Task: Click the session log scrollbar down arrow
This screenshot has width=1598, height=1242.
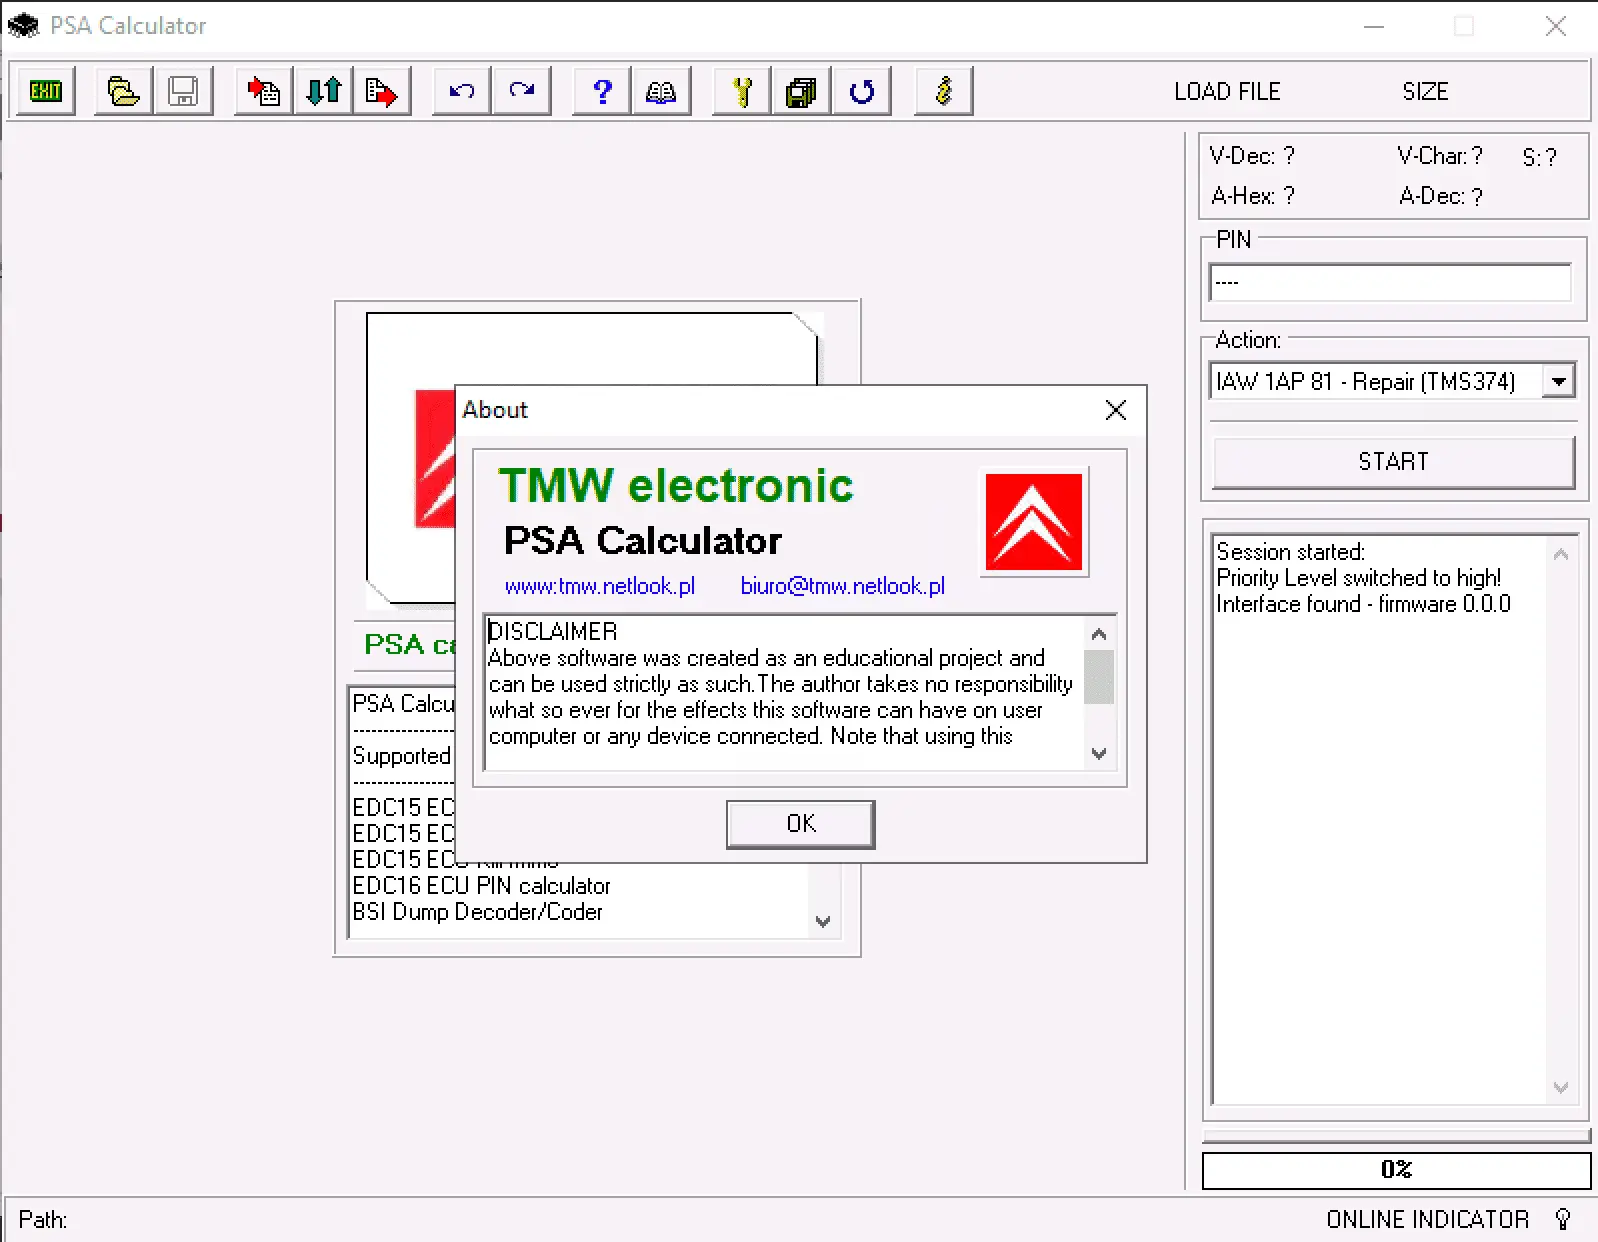Action: click(1561, 1087)
